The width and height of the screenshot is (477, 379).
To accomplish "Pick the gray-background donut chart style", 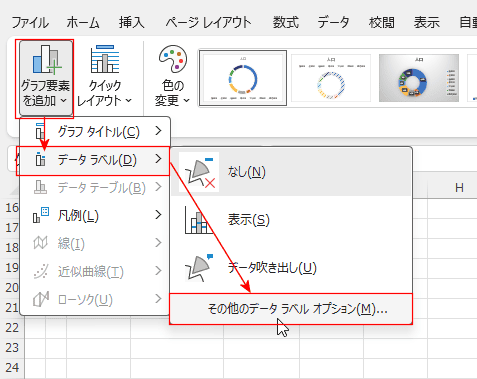I will click(x=419, y=78).
